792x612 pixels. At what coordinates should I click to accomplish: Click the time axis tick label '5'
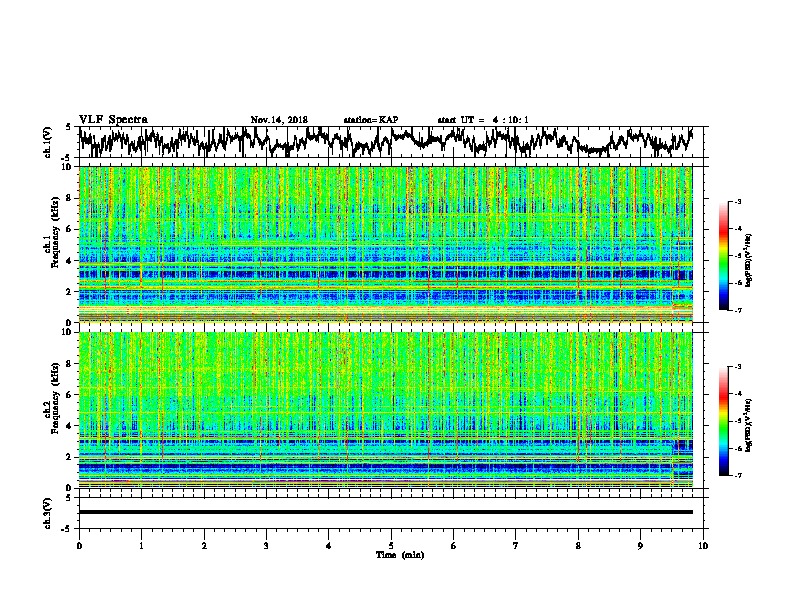pos(391,546)
